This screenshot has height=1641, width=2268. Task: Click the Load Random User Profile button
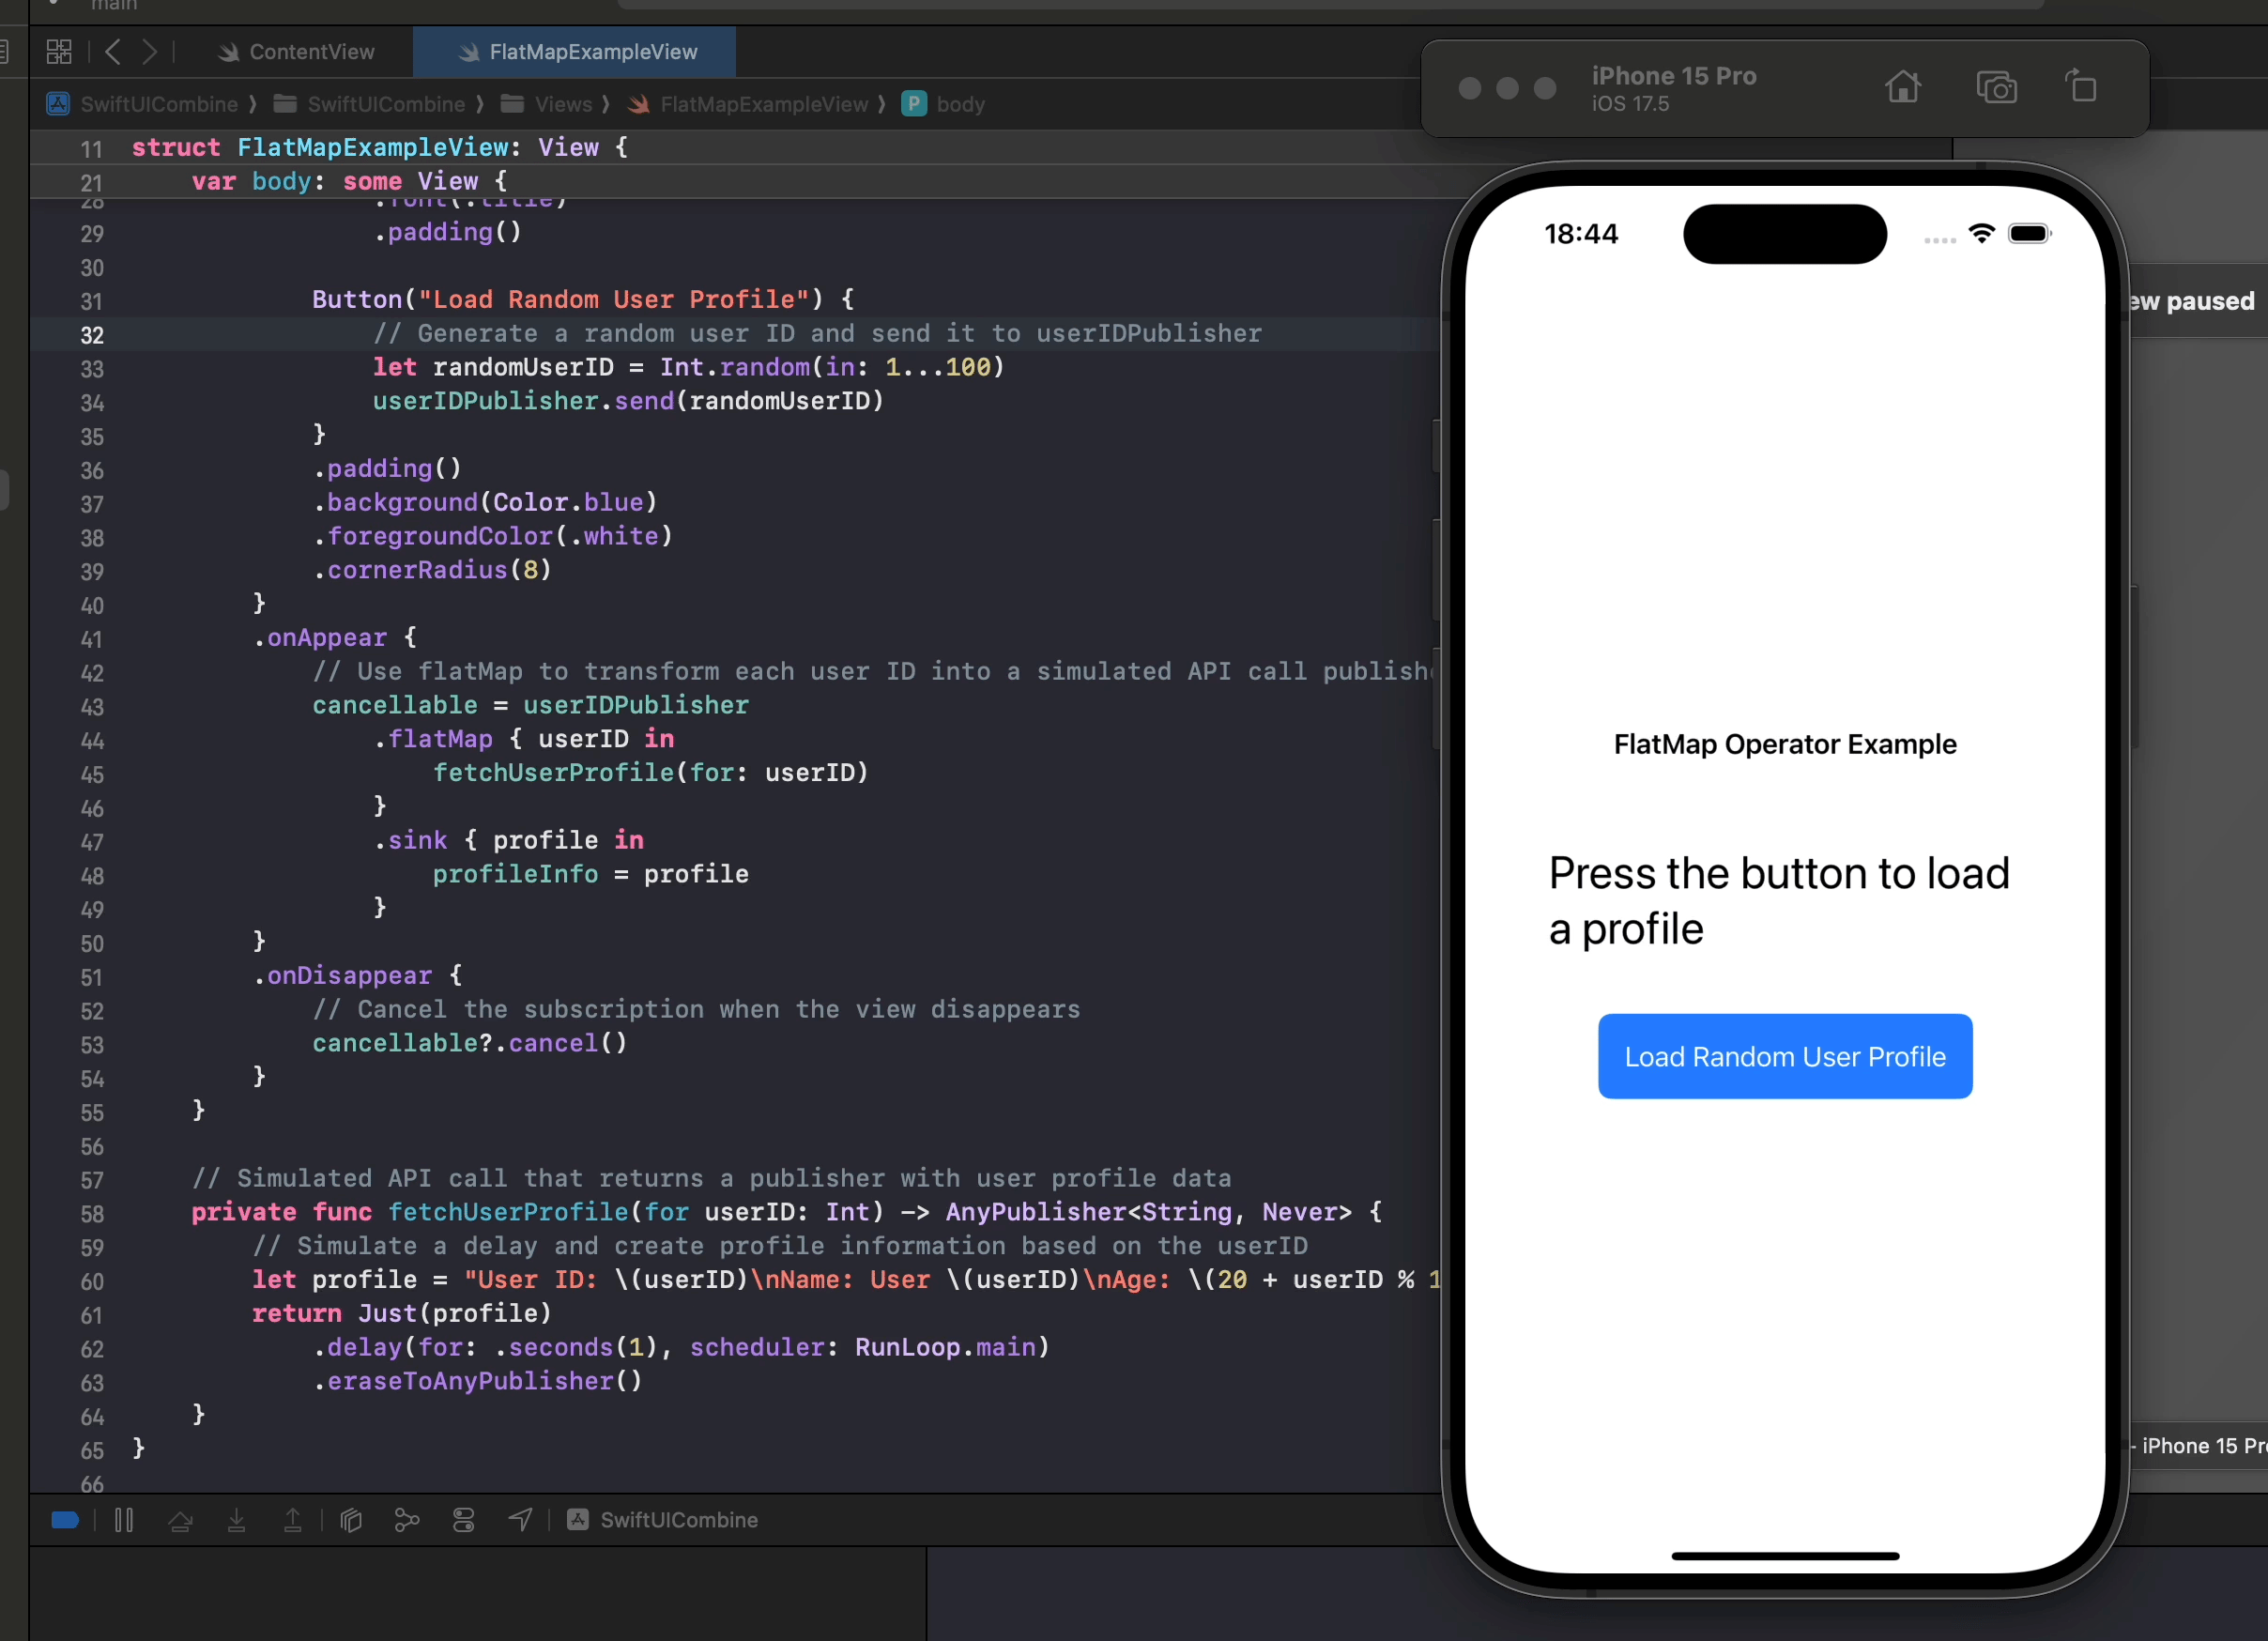(1785, 1056)
